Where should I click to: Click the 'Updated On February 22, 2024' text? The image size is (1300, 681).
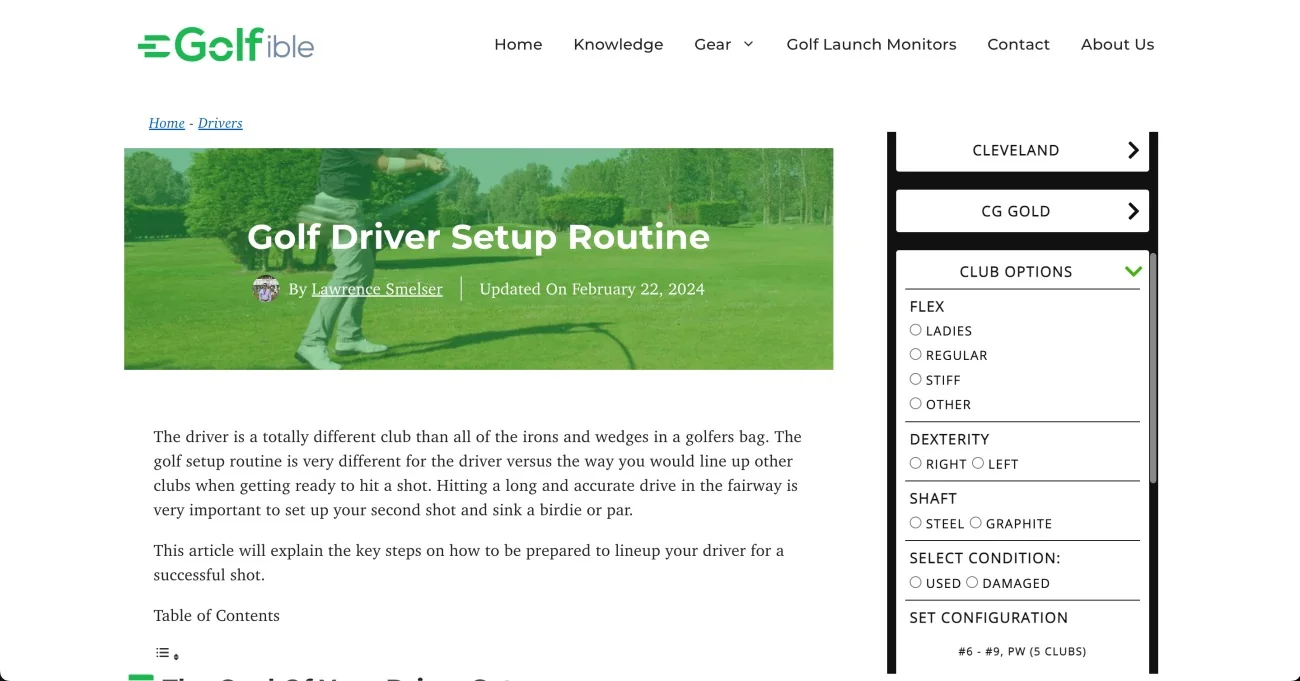click(592, 289)
